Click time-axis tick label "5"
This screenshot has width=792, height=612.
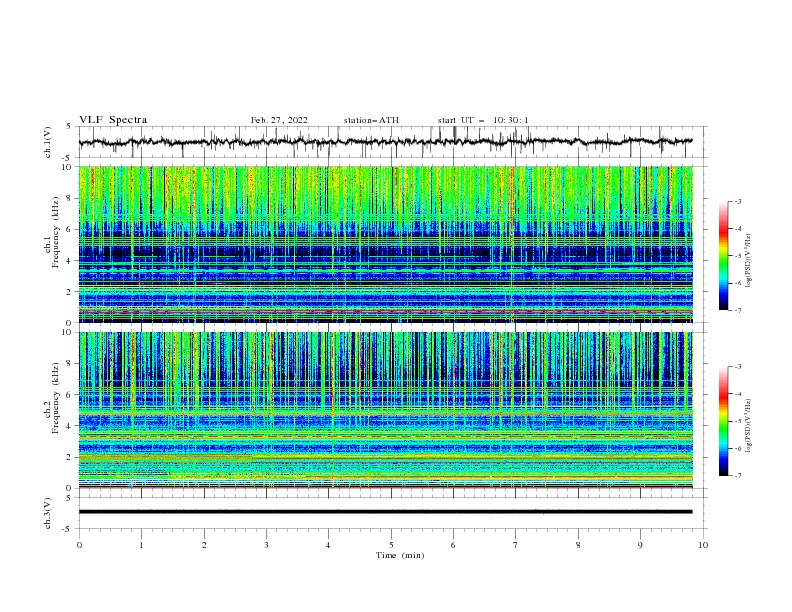click(x=391, y=545)
